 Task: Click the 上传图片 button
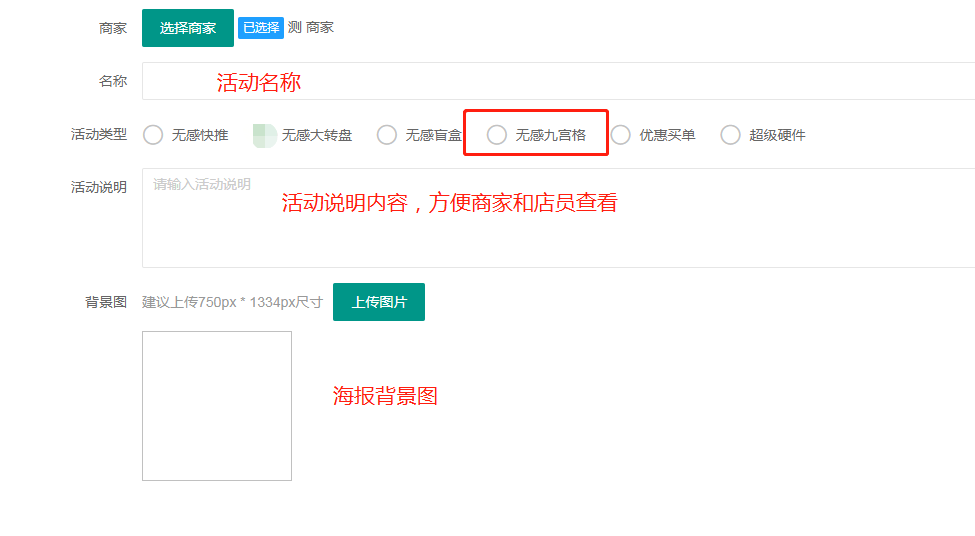pos(379,302)
